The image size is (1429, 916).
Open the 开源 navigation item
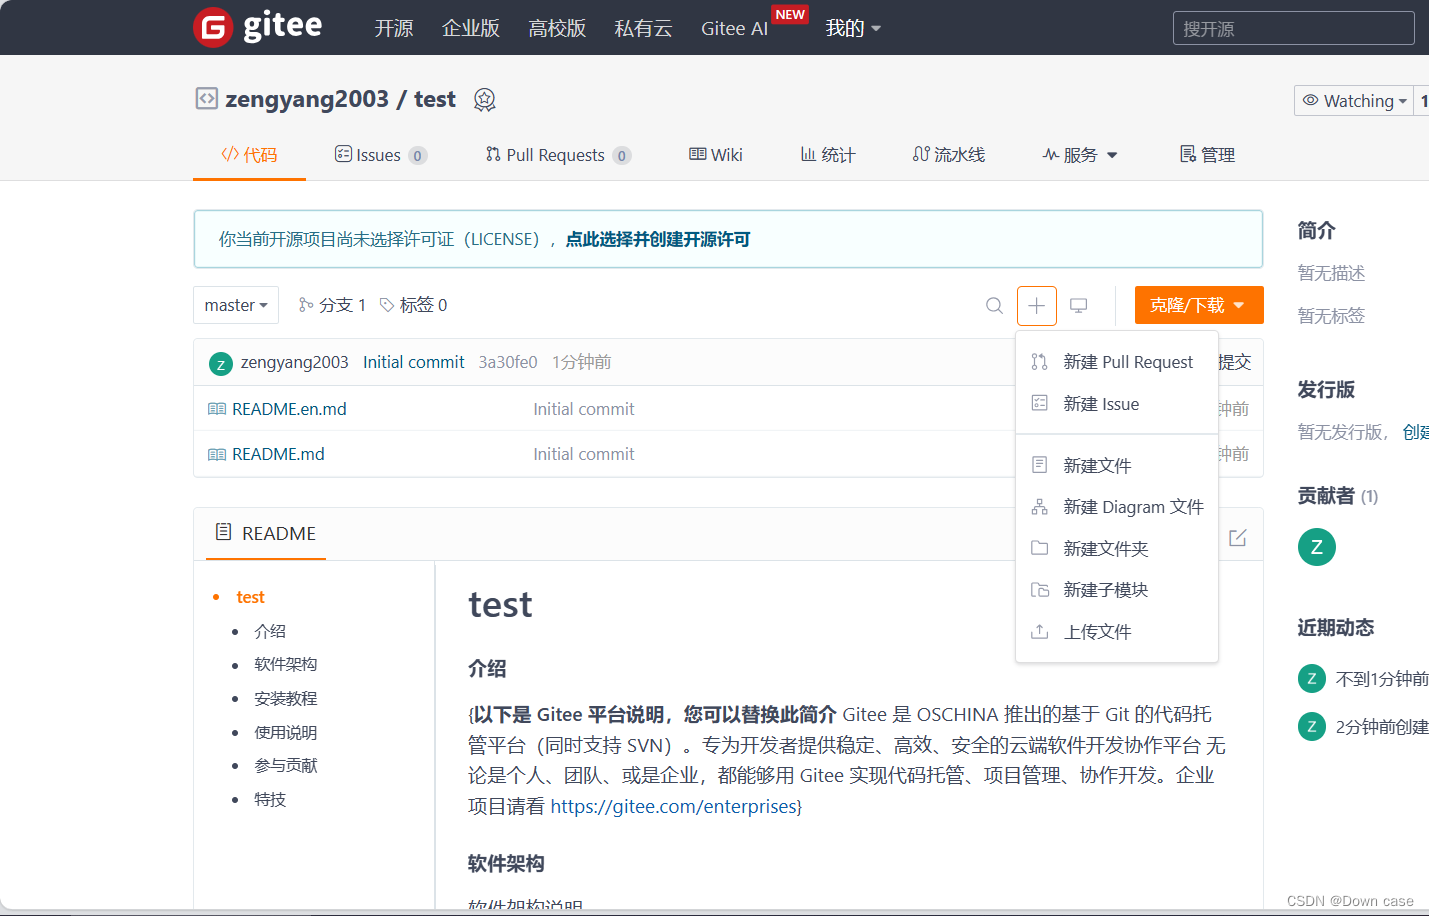coord(394,28)
